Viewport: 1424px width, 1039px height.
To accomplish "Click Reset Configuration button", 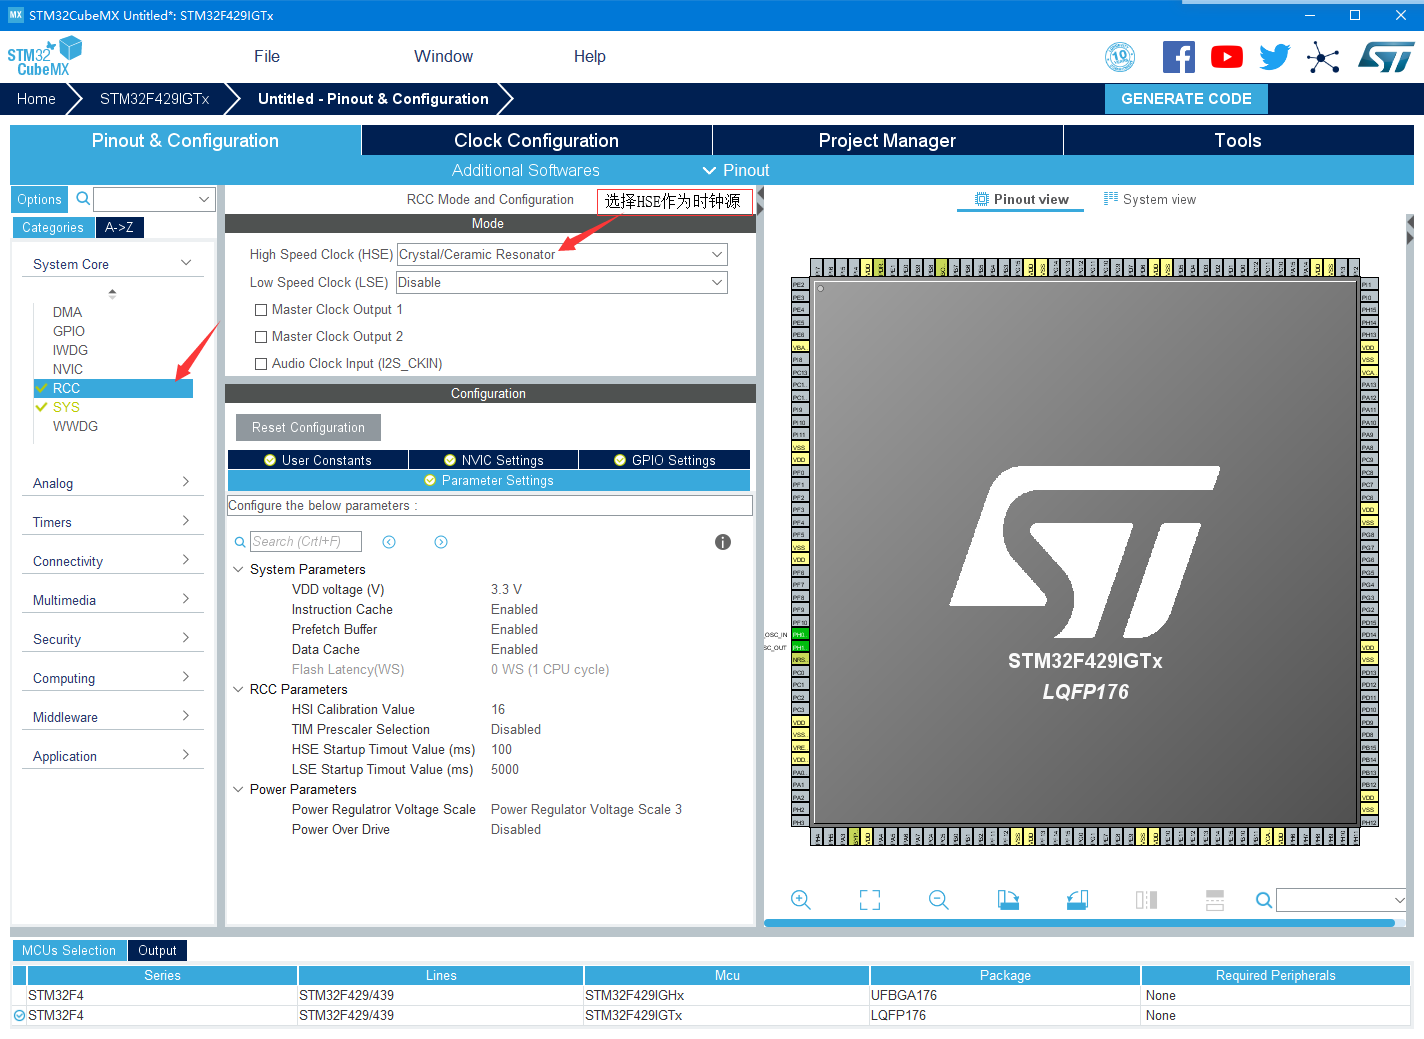I will pos(308,427).
